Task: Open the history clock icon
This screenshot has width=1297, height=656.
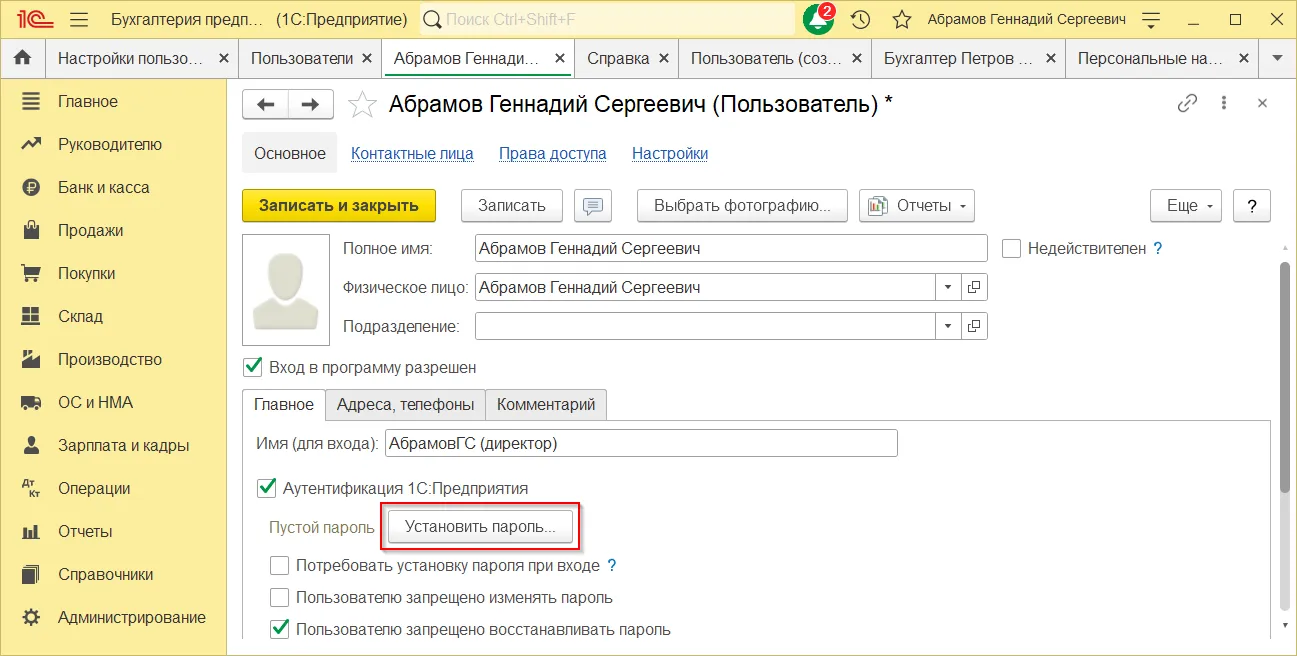Action: tap(860, 20)
